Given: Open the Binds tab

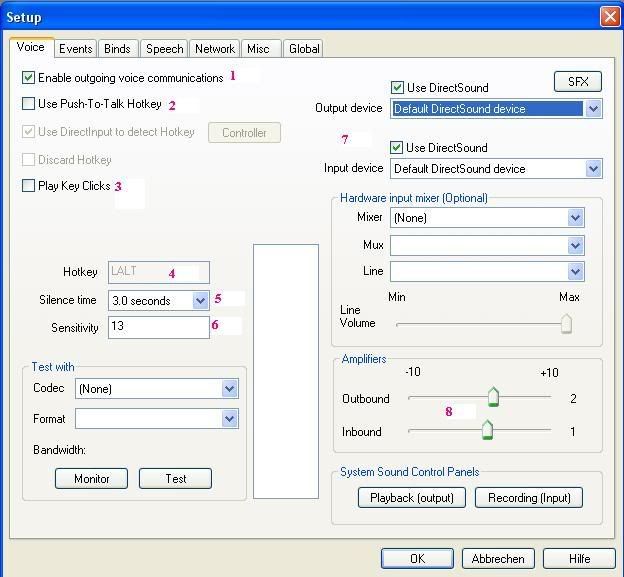Looking at the screenshot, I should pos(117,49).
